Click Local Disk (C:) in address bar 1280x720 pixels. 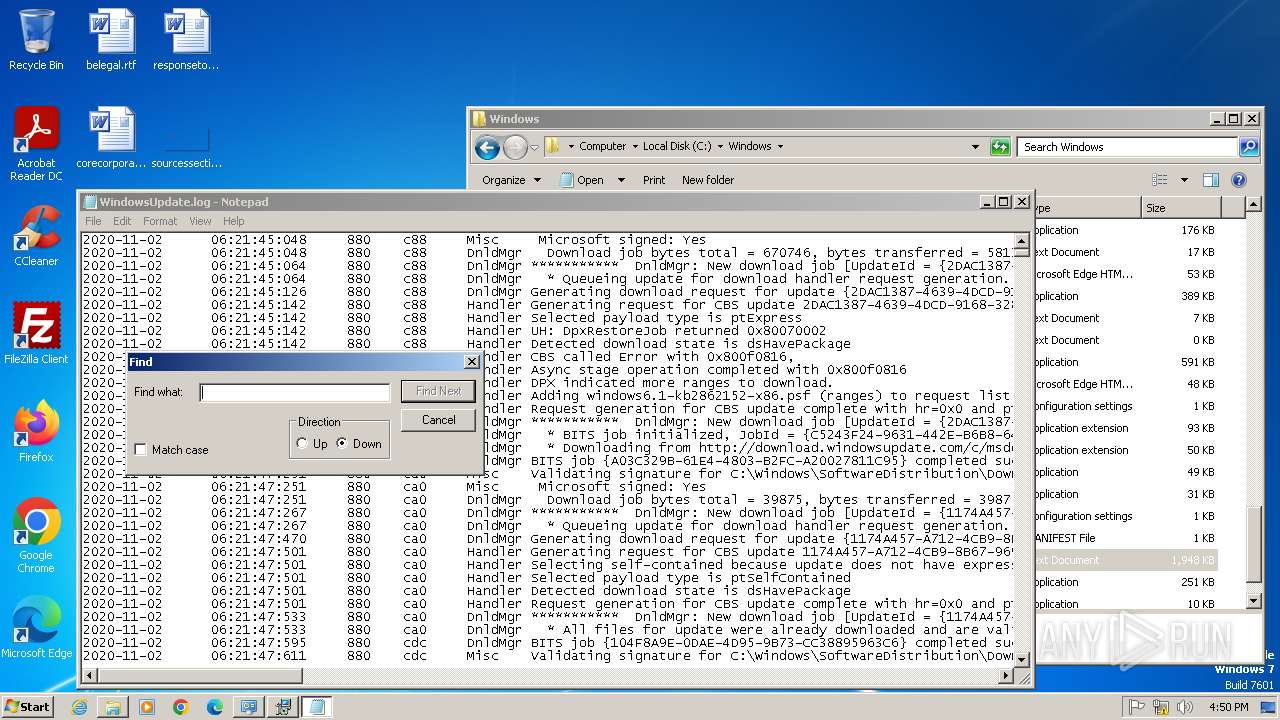pyautogui.click(x=677, y=146)
